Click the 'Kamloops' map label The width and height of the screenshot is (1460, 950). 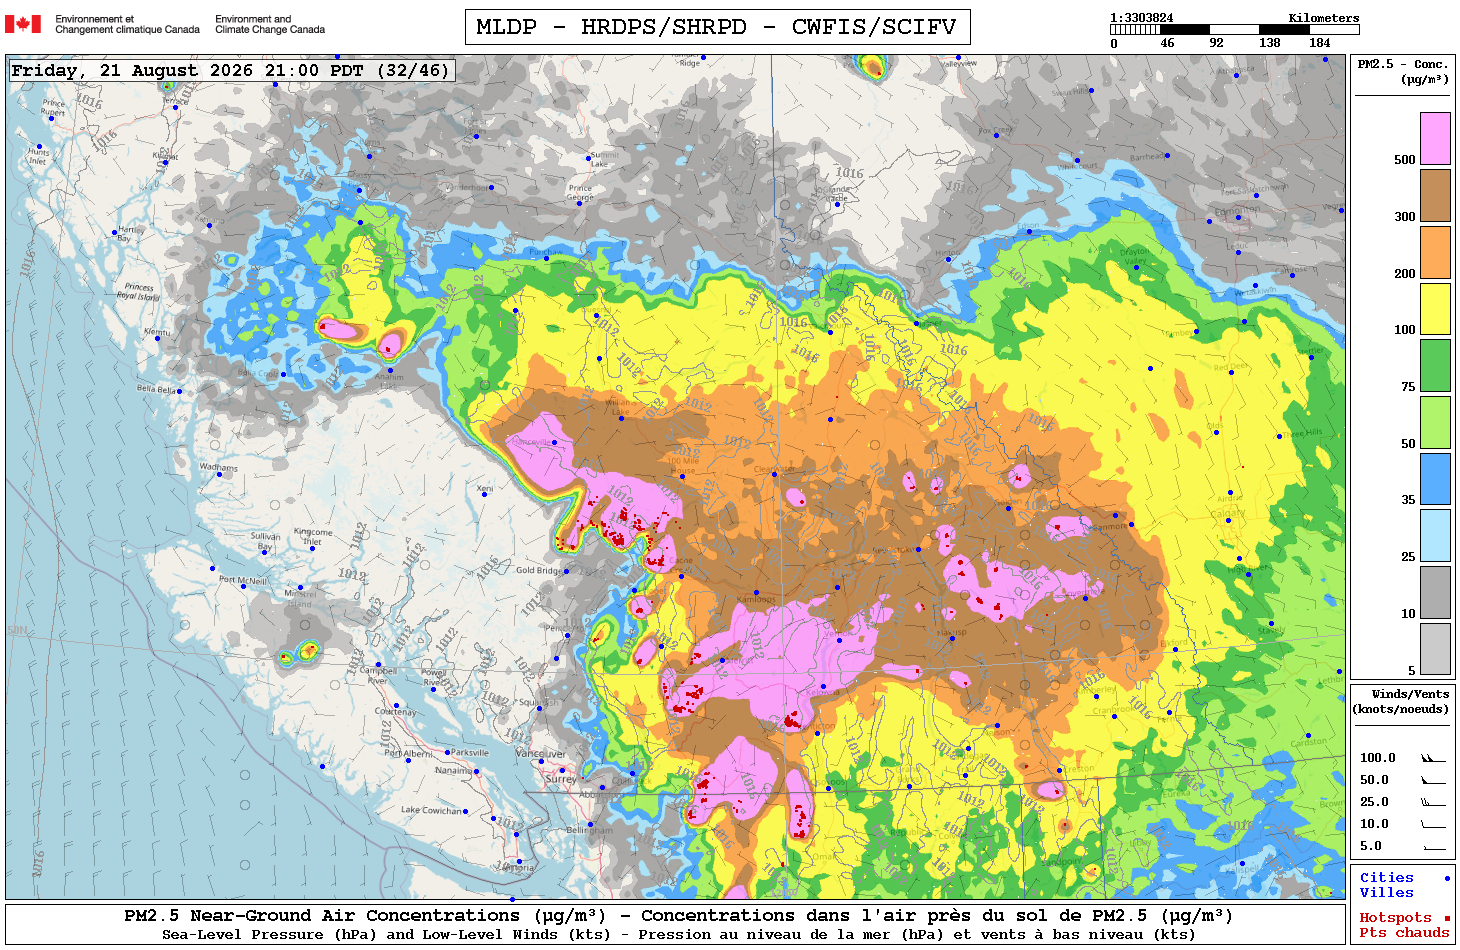click(756, 599)
